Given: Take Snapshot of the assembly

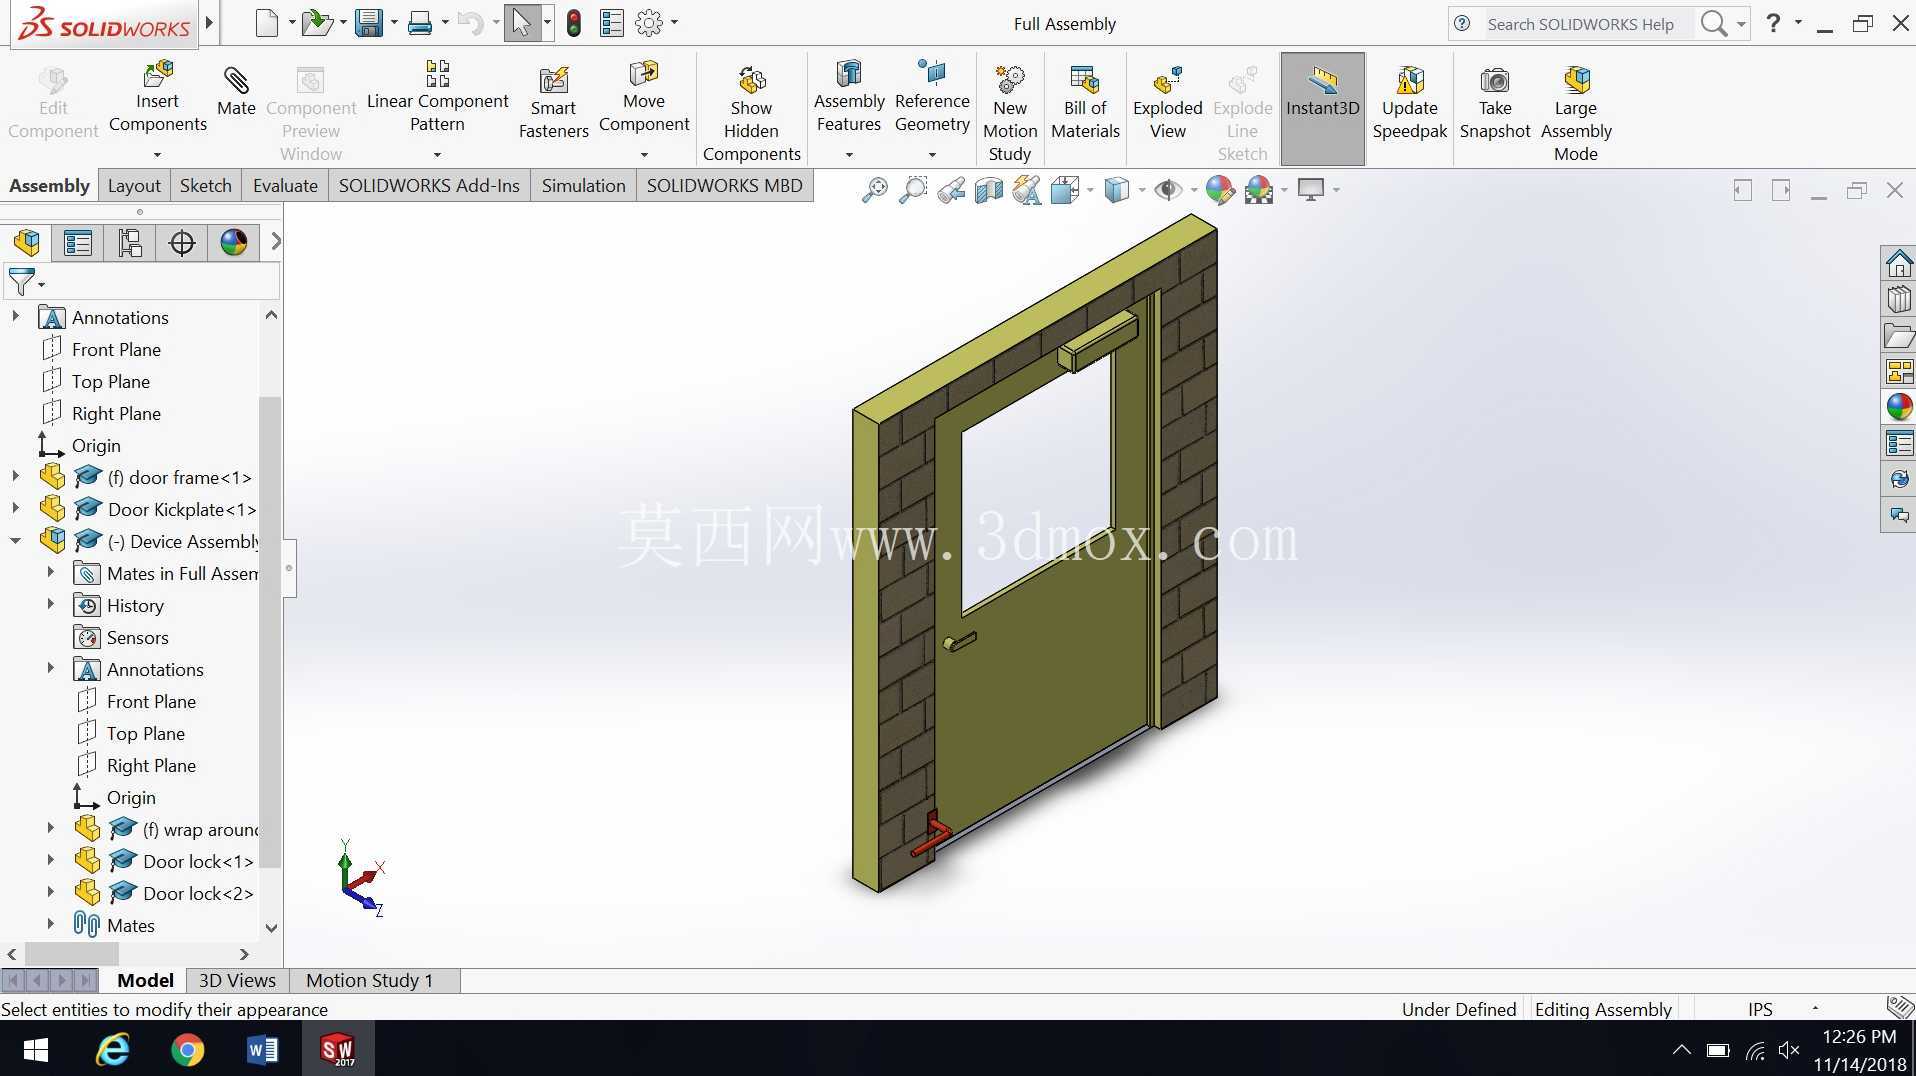Looking at the screenshot, I should pos(1495,103).
